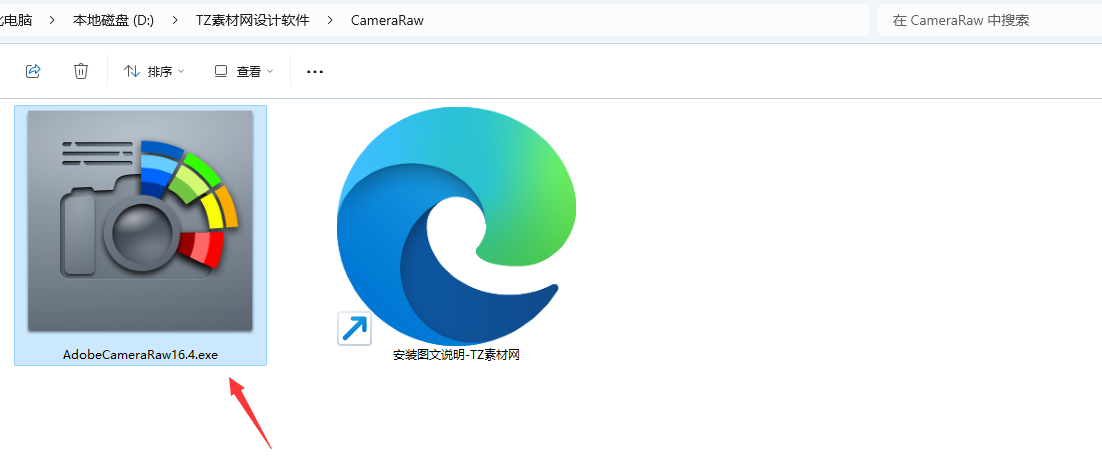Click the Share icon in the toolbar
The image size is (1102, 473).
(33, 71)
